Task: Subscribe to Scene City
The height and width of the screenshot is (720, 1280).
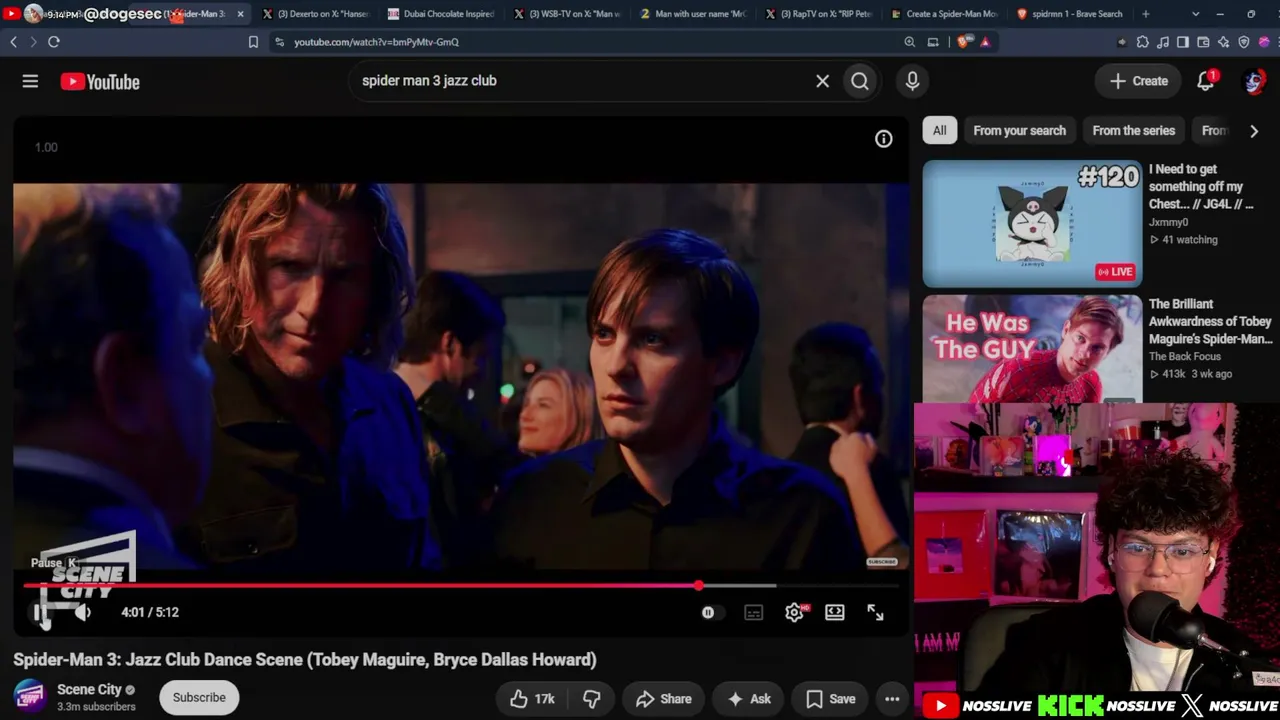Action: click(199, 697)
